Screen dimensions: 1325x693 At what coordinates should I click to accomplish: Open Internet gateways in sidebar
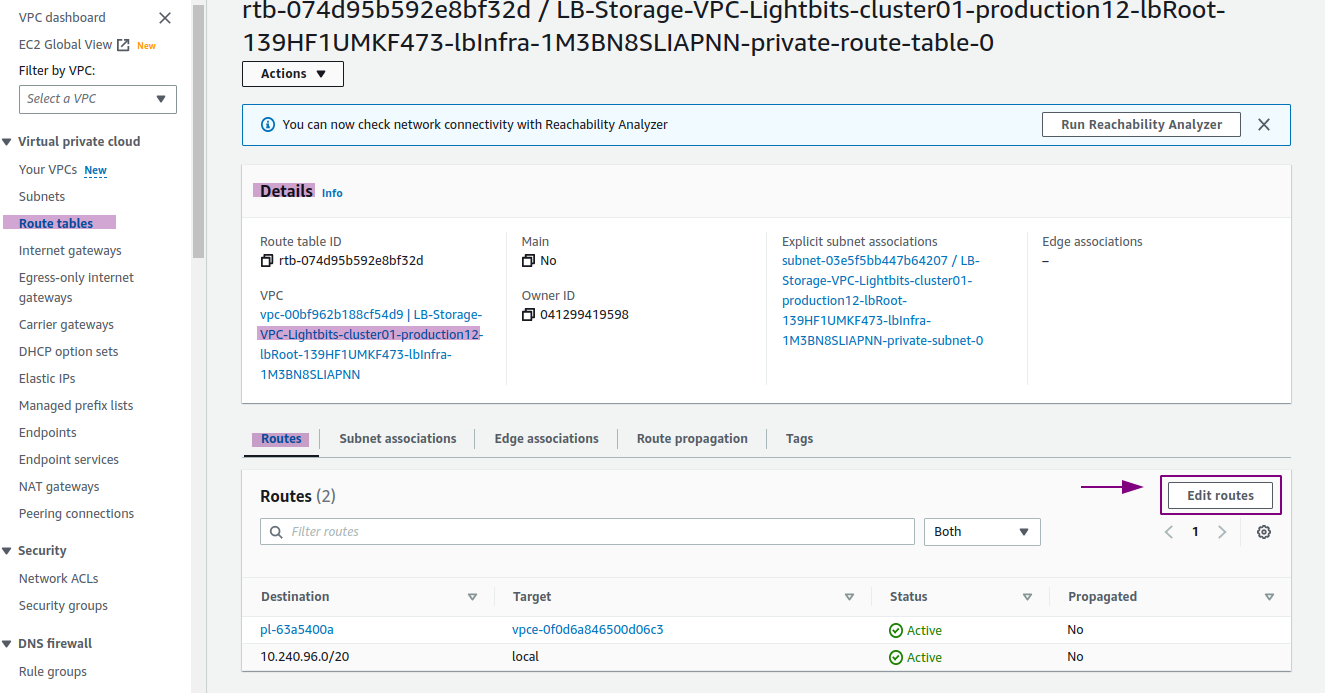coord(70,251)
